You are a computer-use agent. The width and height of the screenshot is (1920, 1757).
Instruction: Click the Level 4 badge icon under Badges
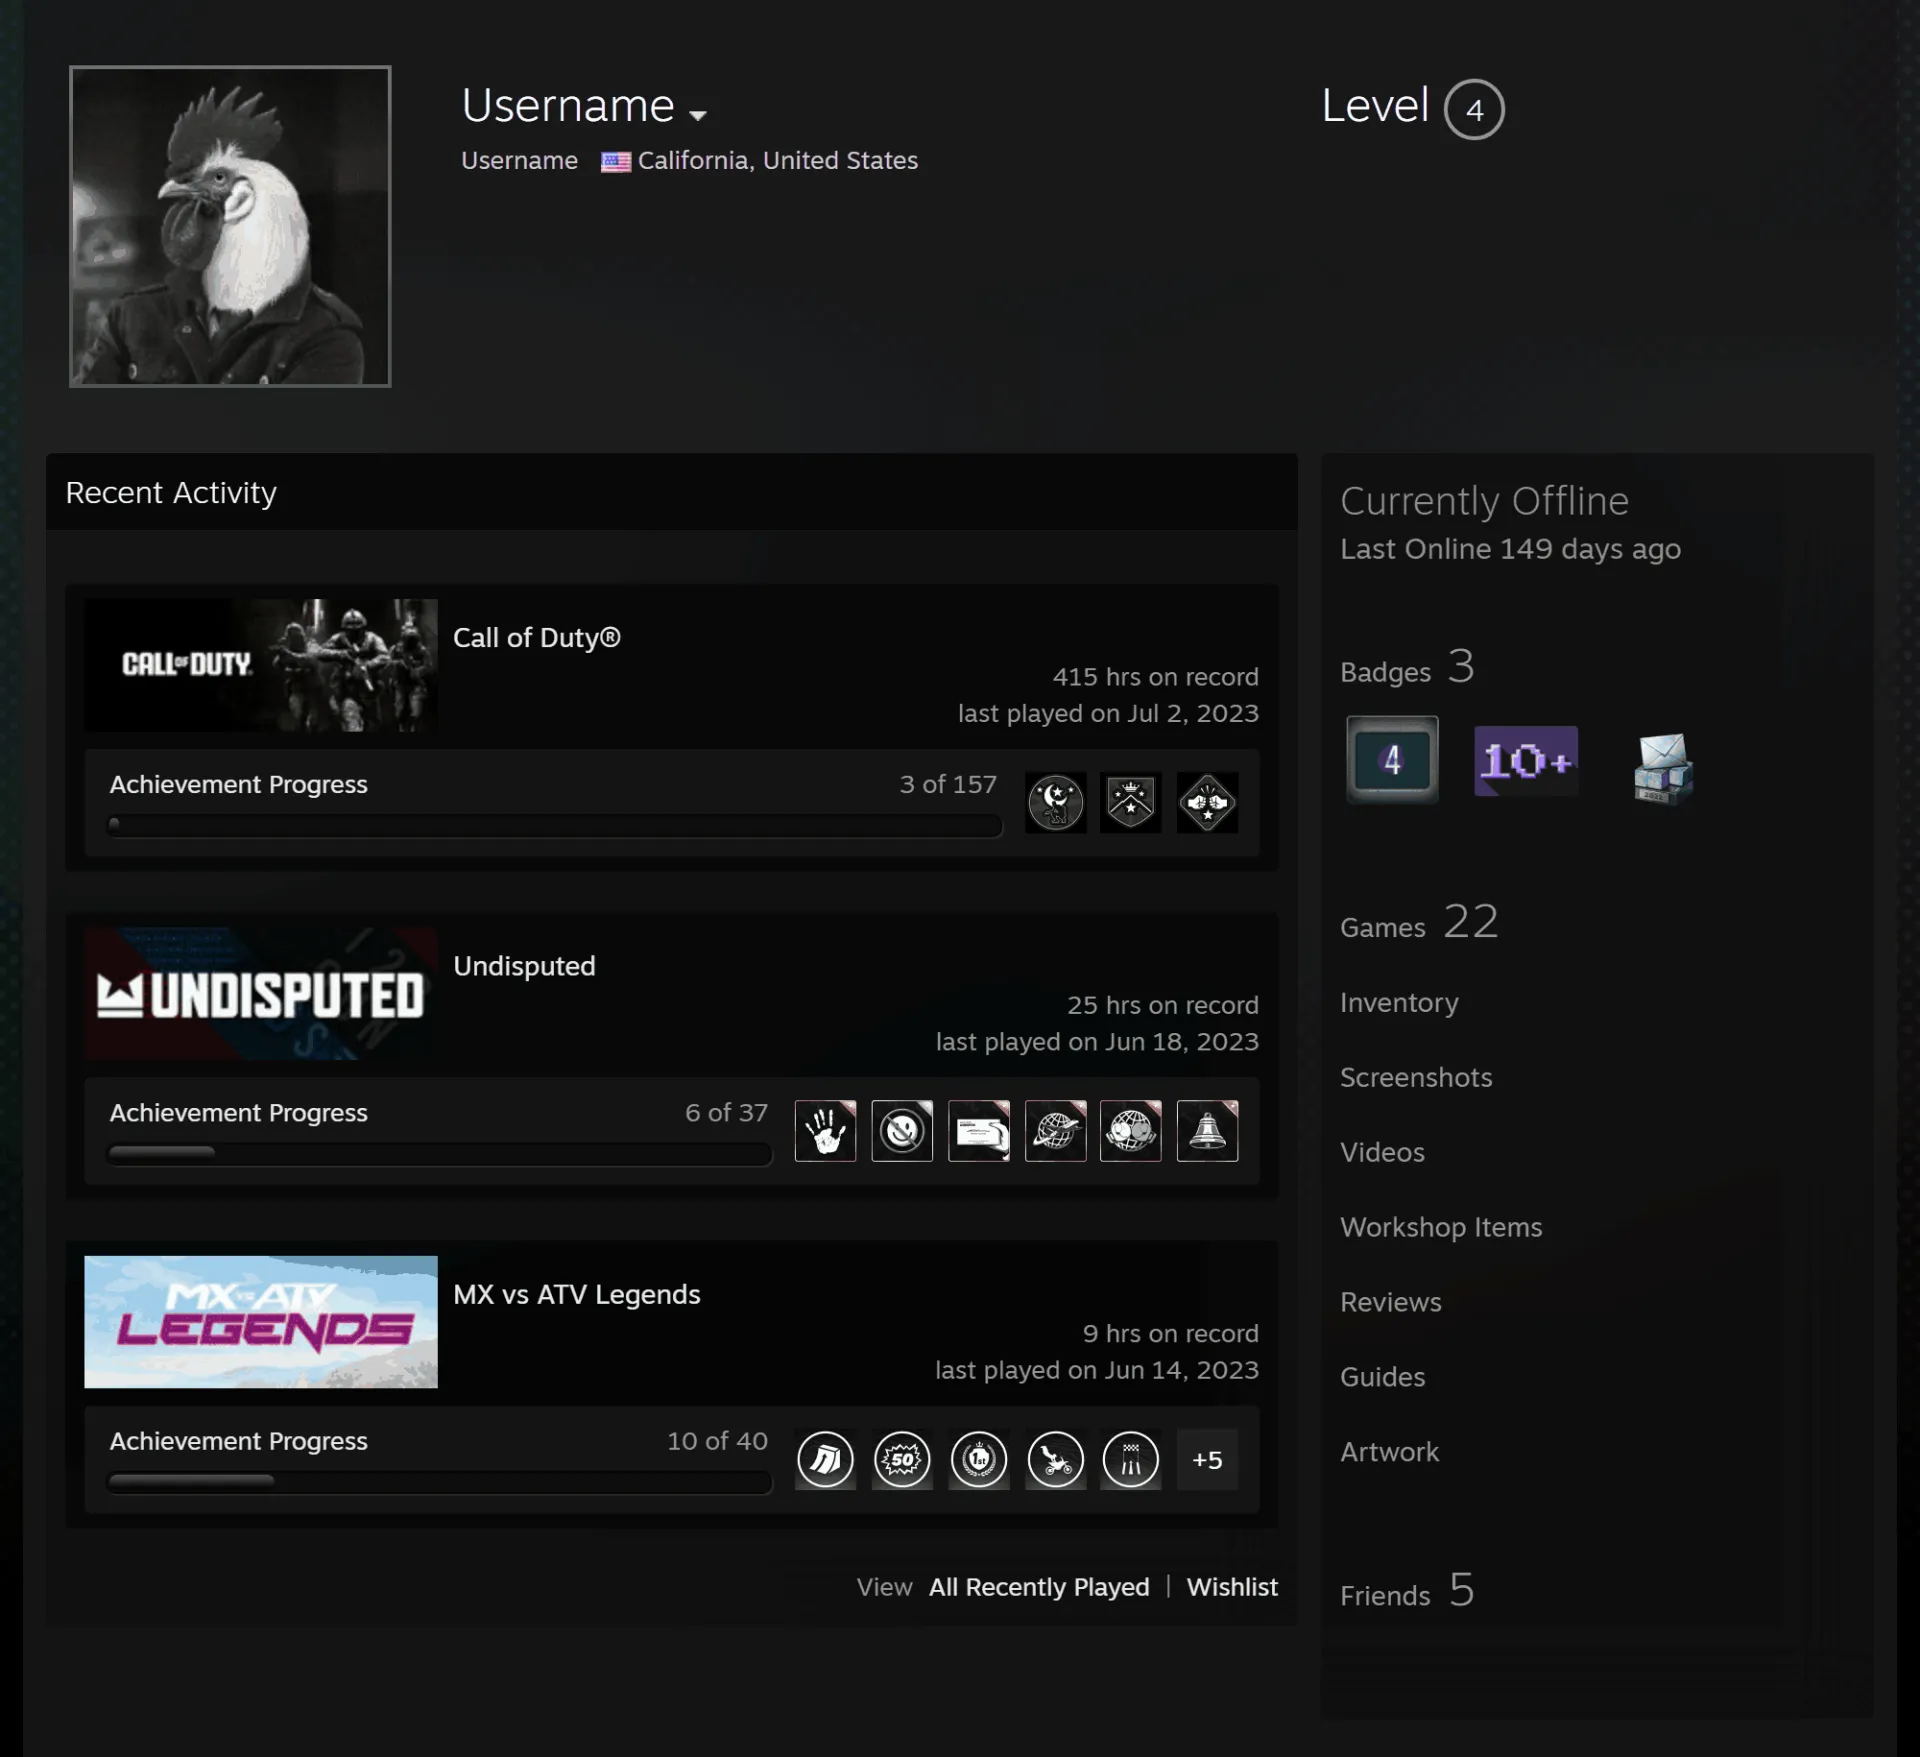tap(1392, 759)
